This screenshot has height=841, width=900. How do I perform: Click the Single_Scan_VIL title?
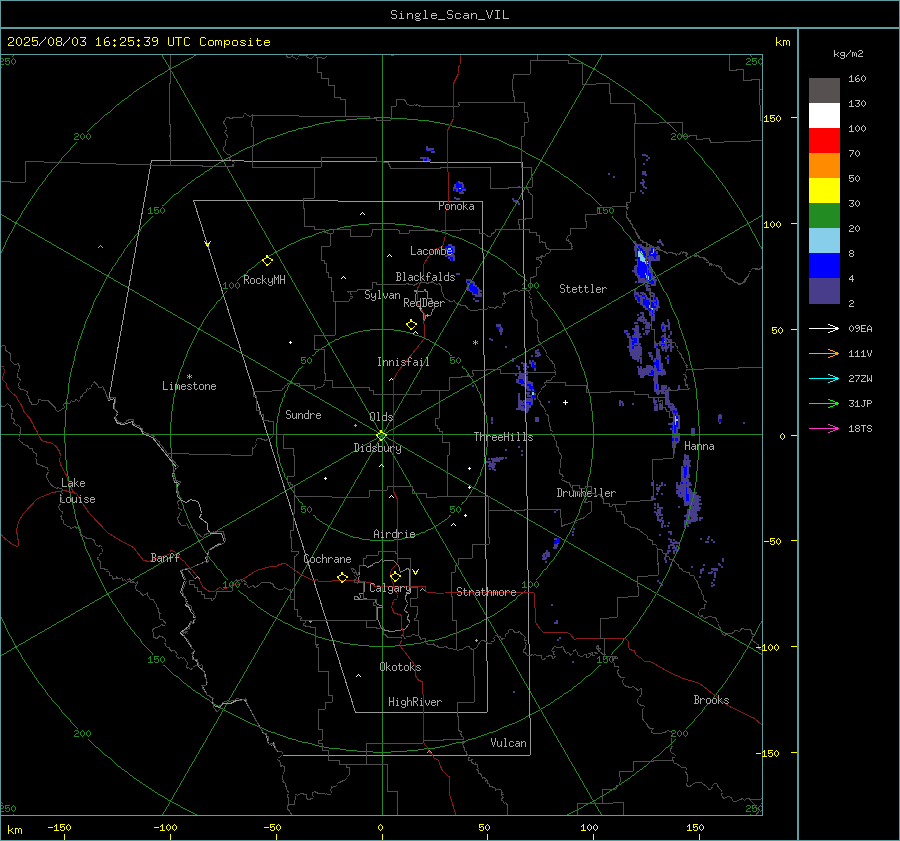[449, 15]
